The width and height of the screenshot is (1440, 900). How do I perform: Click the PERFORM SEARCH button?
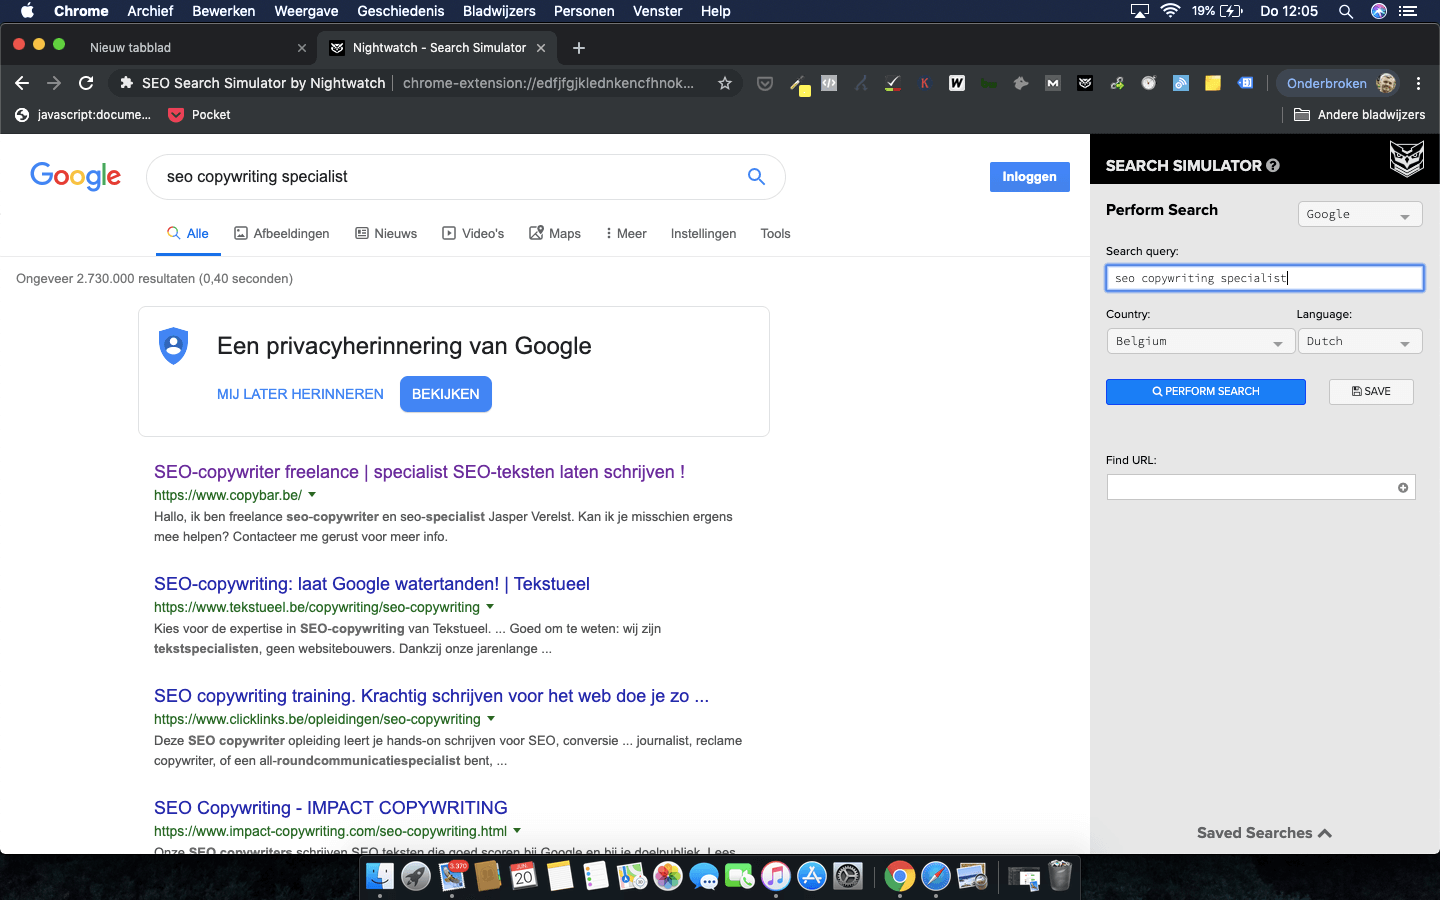click(x=1206, y=392)
